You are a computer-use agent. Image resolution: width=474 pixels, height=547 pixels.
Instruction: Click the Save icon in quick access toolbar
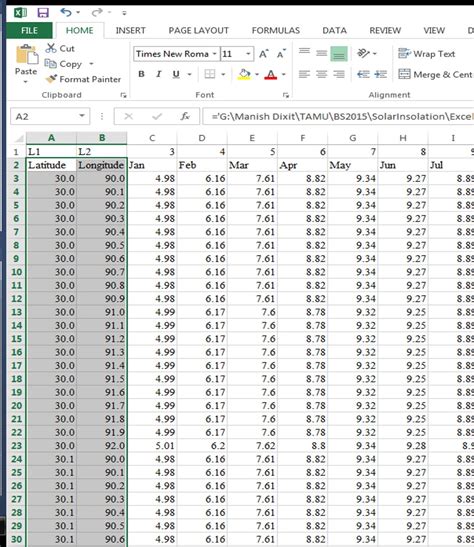(x=43, y=13)
